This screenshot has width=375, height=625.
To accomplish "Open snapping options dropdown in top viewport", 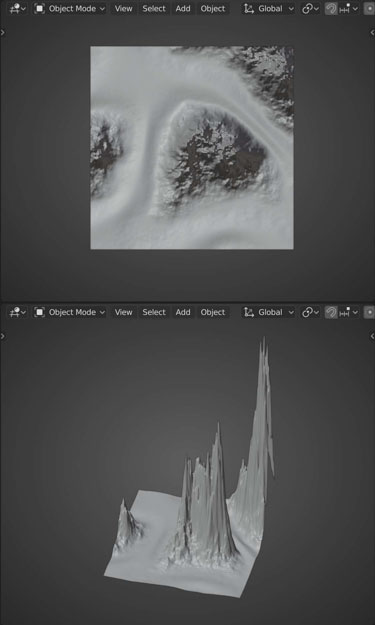I will pyautogui.click(x=348, y=8).
